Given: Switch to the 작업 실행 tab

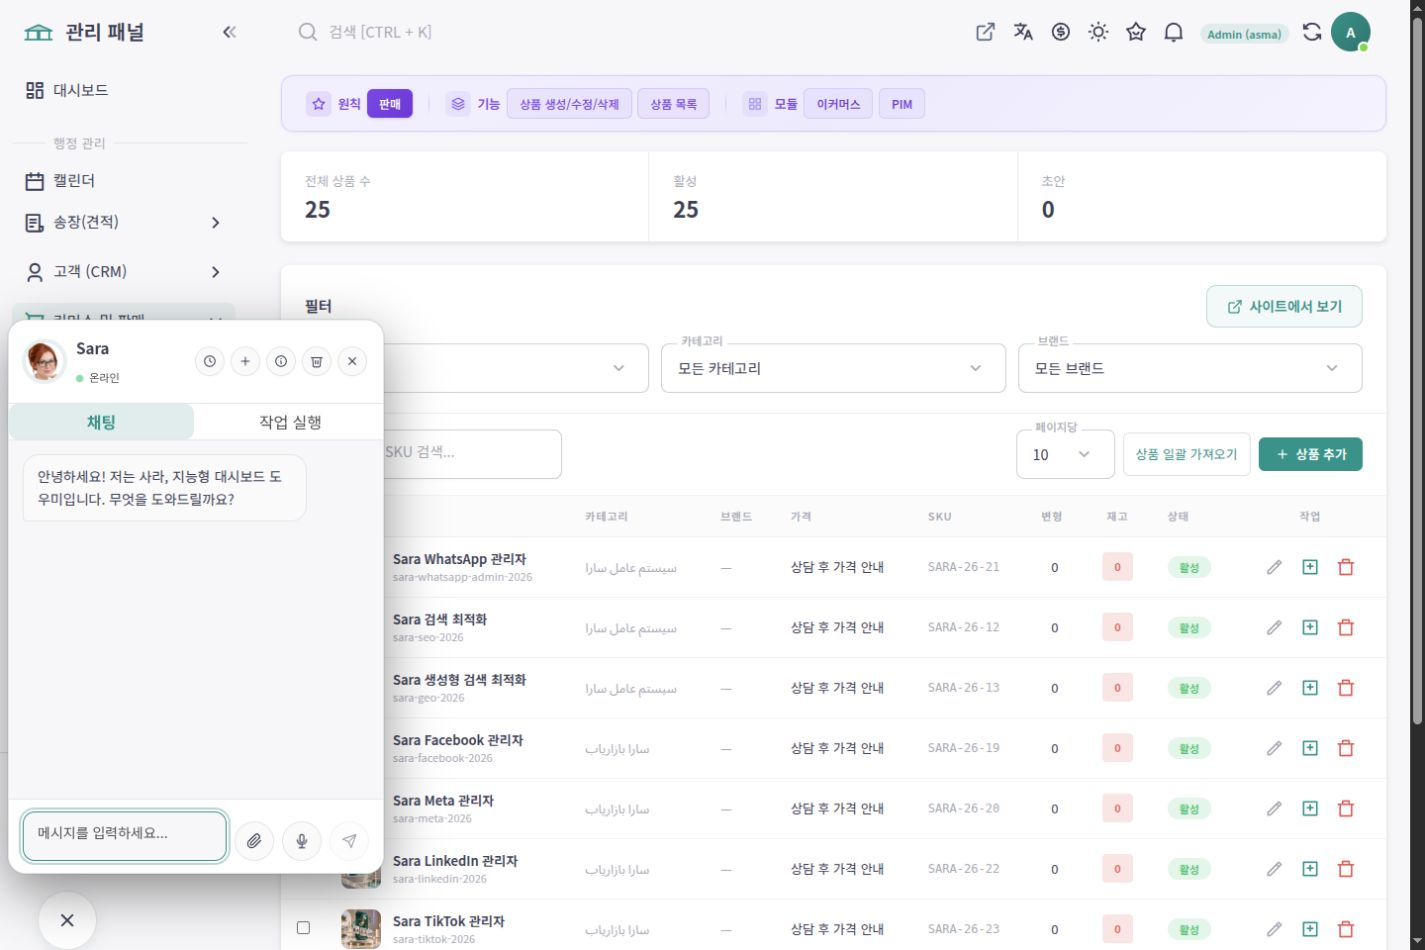Looking at the screenshot, I should coord(290,422).
